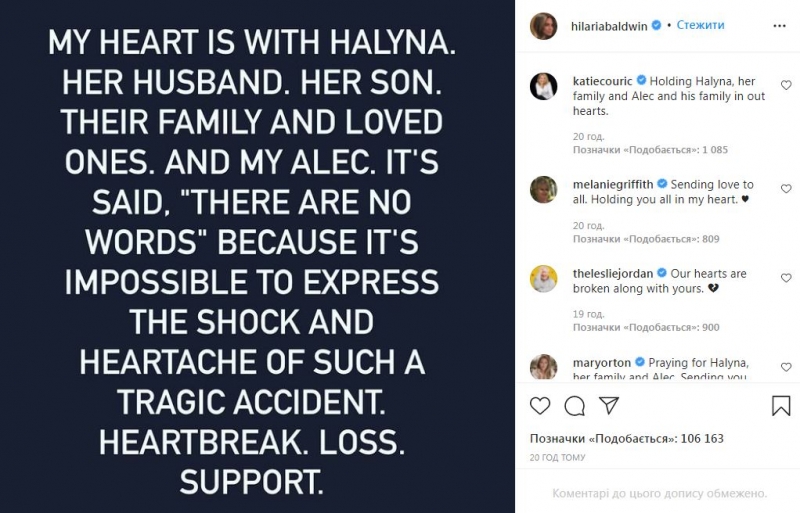Save post with bookmark icon
800x513 pixels.
781,405
